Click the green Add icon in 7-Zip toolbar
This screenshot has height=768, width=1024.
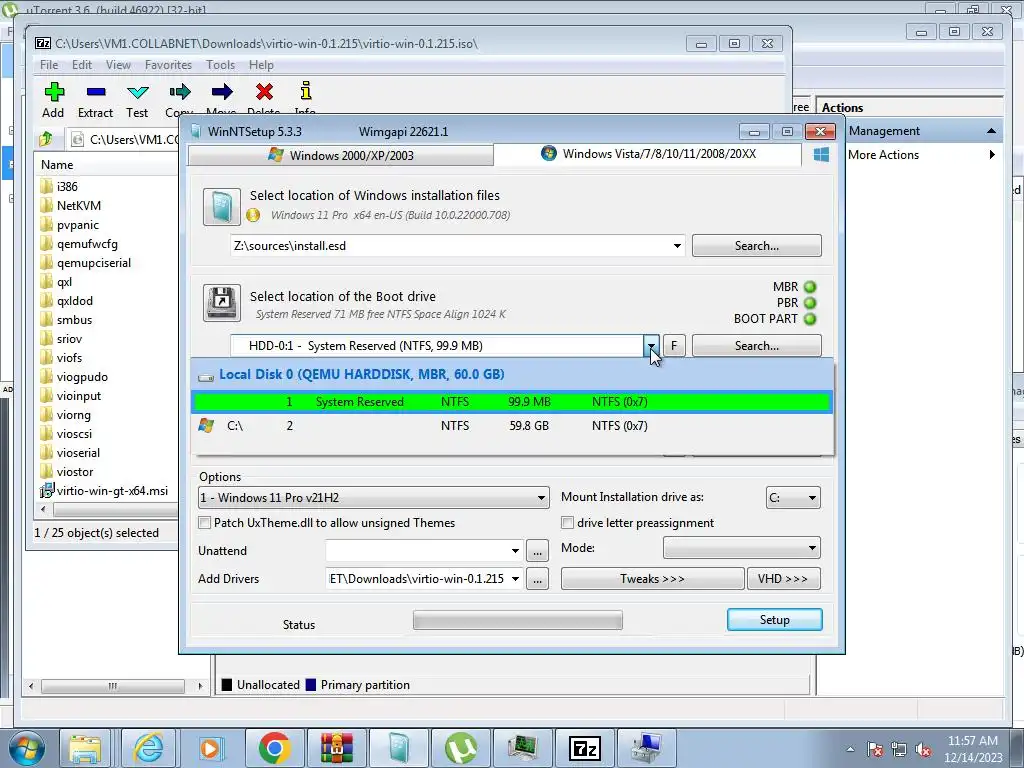tap(54, 92)
